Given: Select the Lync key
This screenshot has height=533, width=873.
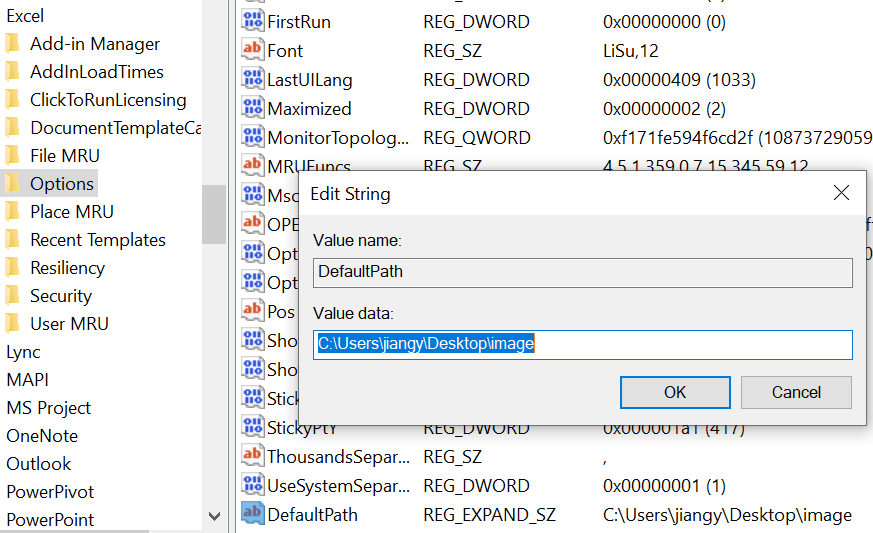Looking at the screenshot, I should point(23,351).
